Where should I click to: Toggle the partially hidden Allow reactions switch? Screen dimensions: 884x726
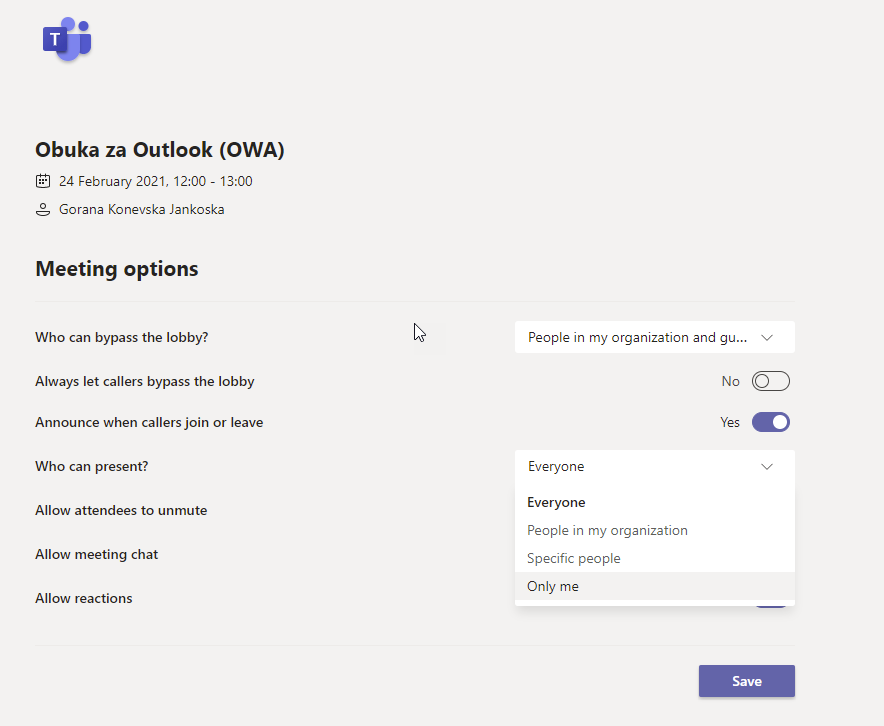point(770,607)
